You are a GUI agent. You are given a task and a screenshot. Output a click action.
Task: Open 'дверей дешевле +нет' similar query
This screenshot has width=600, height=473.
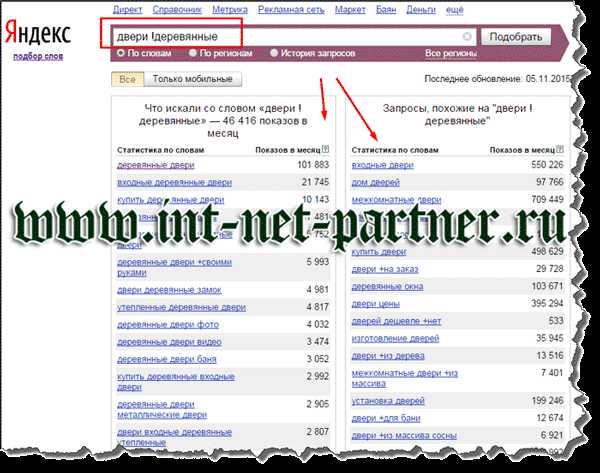[x=396, y=321]
